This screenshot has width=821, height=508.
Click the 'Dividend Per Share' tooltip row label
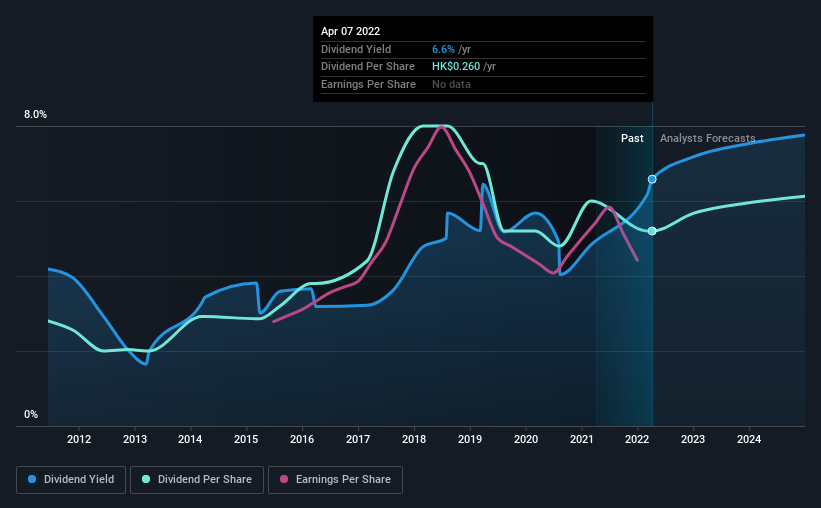click(x=368, y=67)
